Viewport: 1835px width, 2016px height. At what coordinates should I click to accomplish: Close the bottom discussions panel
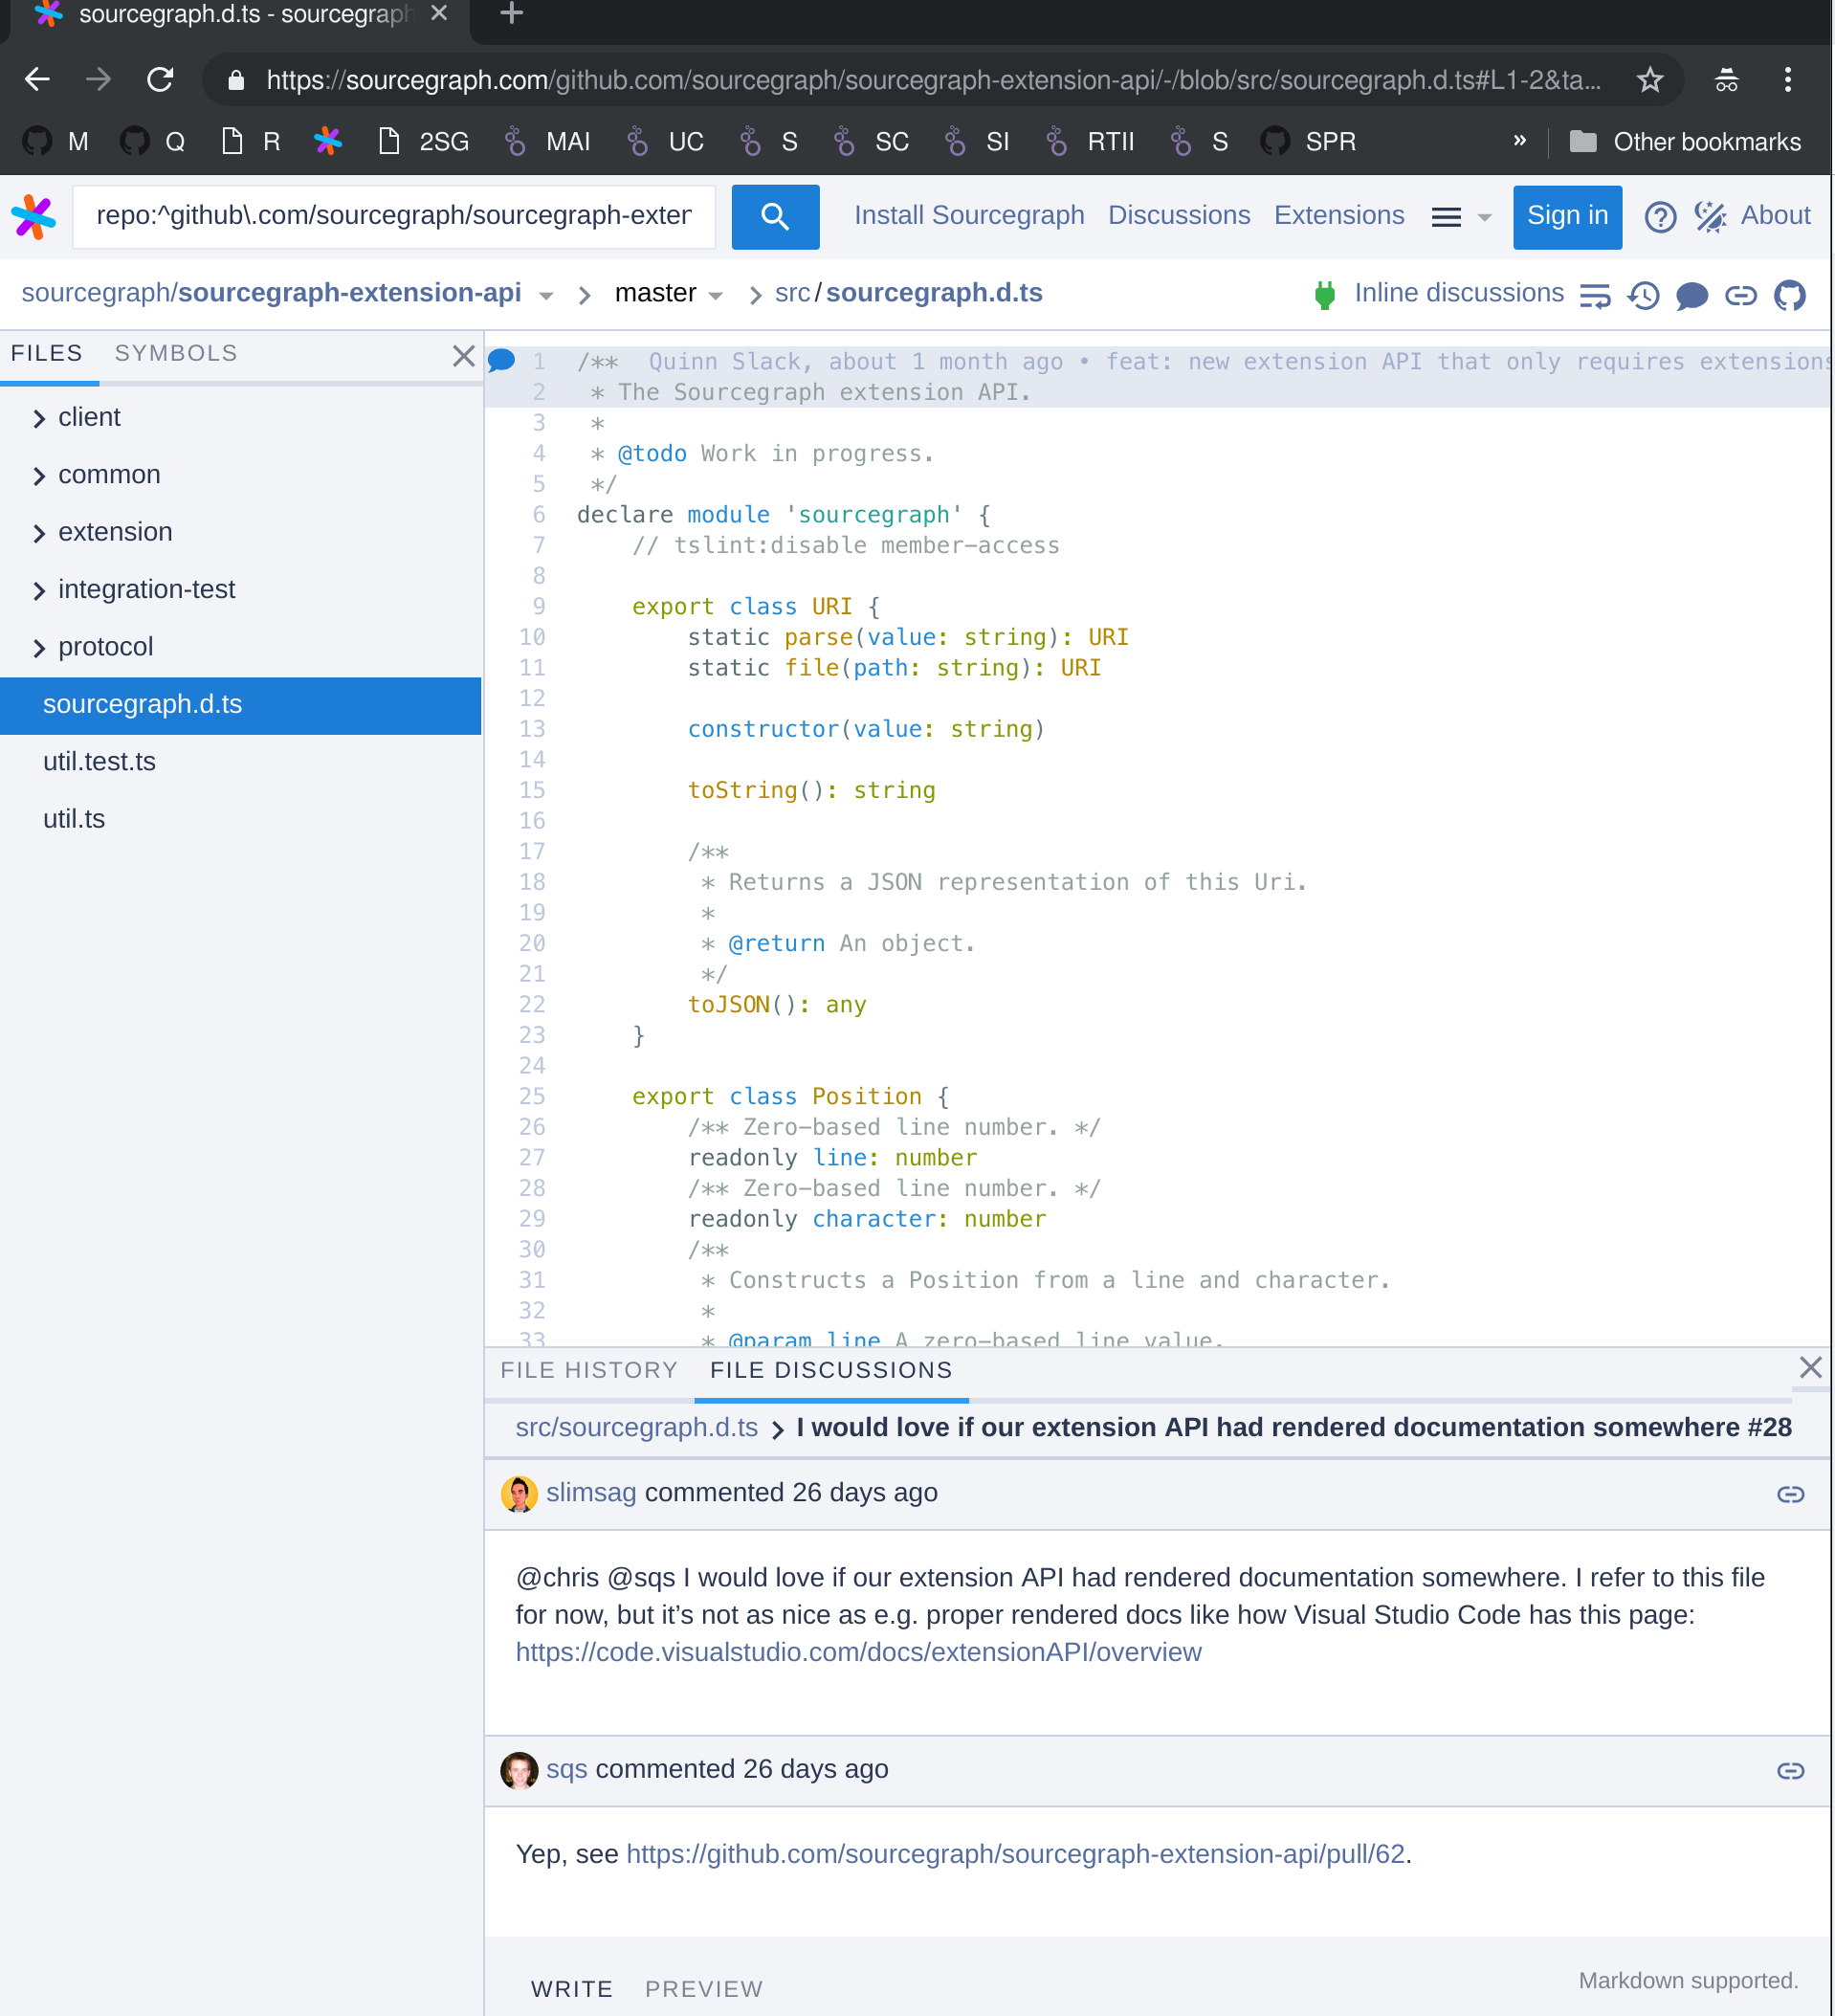1810,1368
